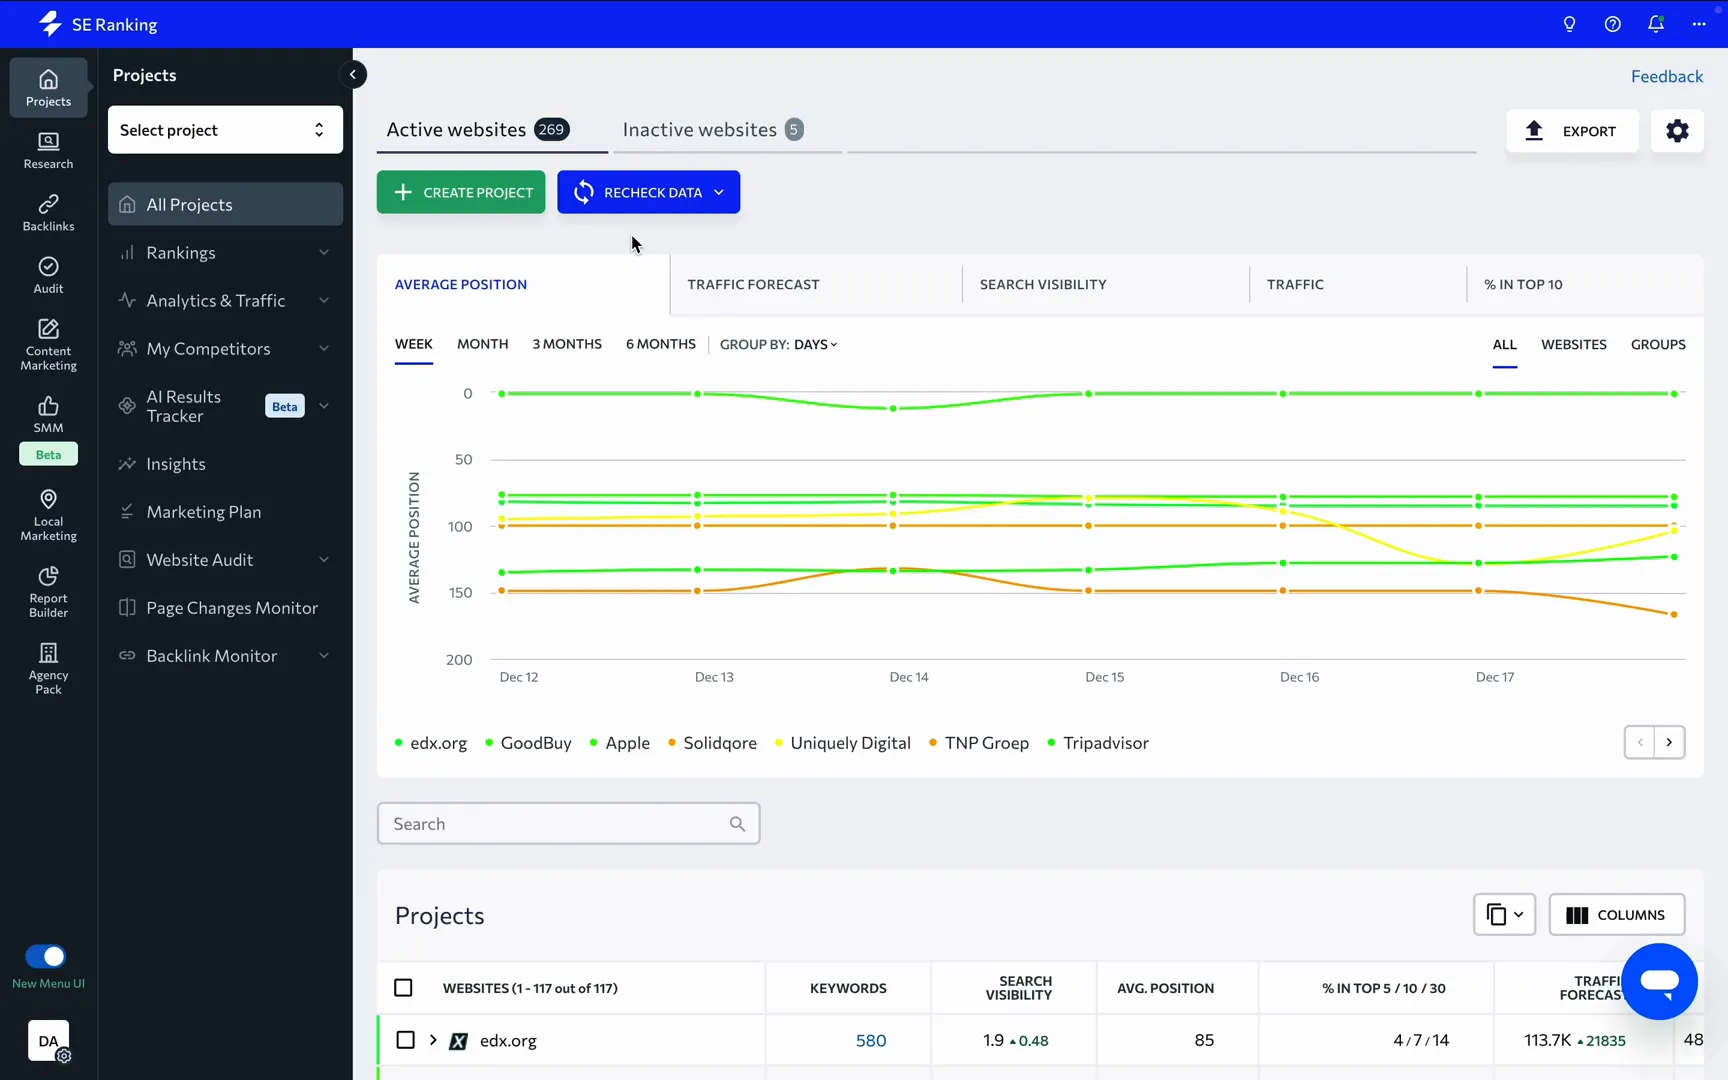This screenshot has height=1080, width=1728.
Task: Open the help question mark icon
Action: [1612, 24]
